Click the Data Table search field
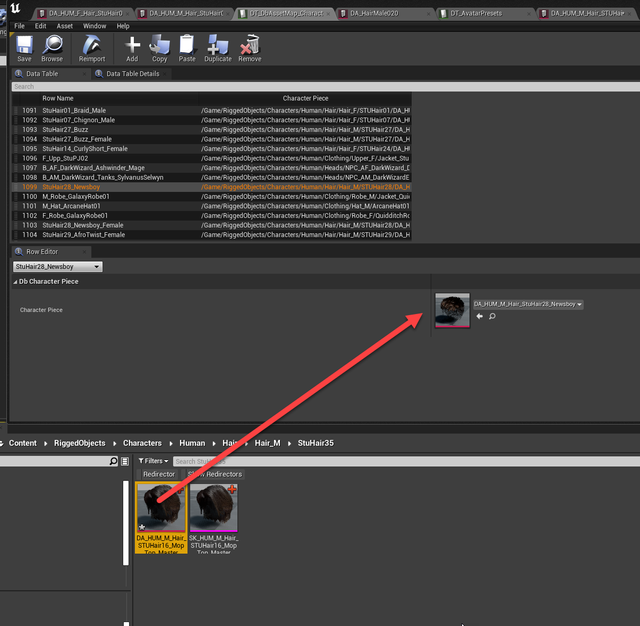Image resolution: width=640 pixels, height=626 pixels. pyautogui.click(x=326, y=87)
